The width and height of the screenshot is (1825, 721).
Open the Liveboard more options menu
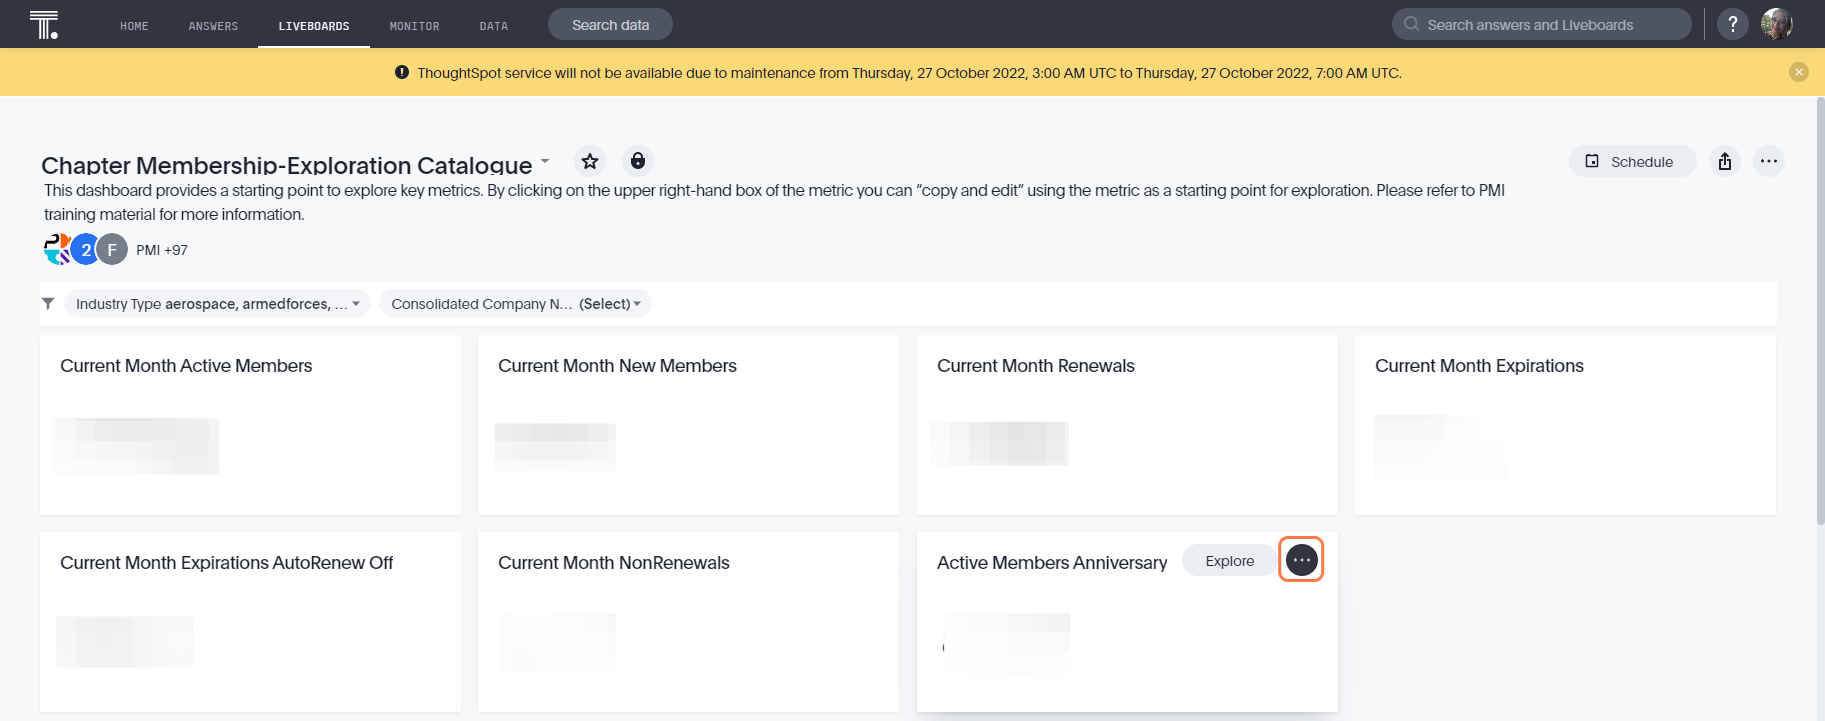click(x=1769, y=161)
